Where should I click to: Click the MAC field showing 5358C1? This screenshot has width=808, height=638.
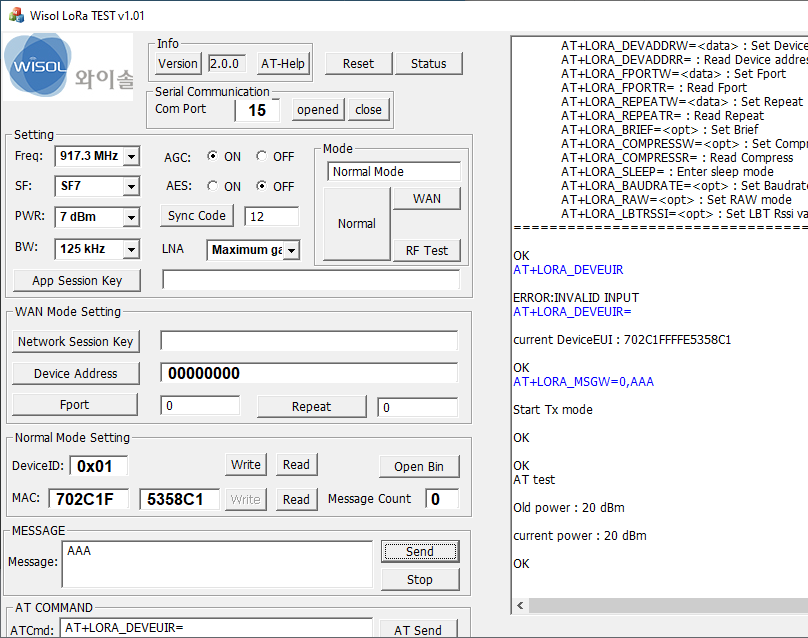coord(179,499)
